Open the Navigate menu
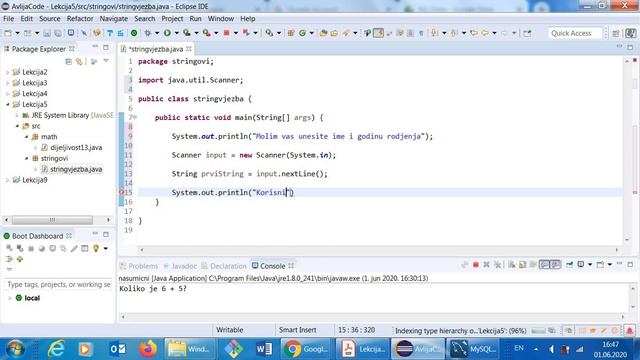Image resolution: width=640 pixels, height=360 pixels. (x=113, y=19)
